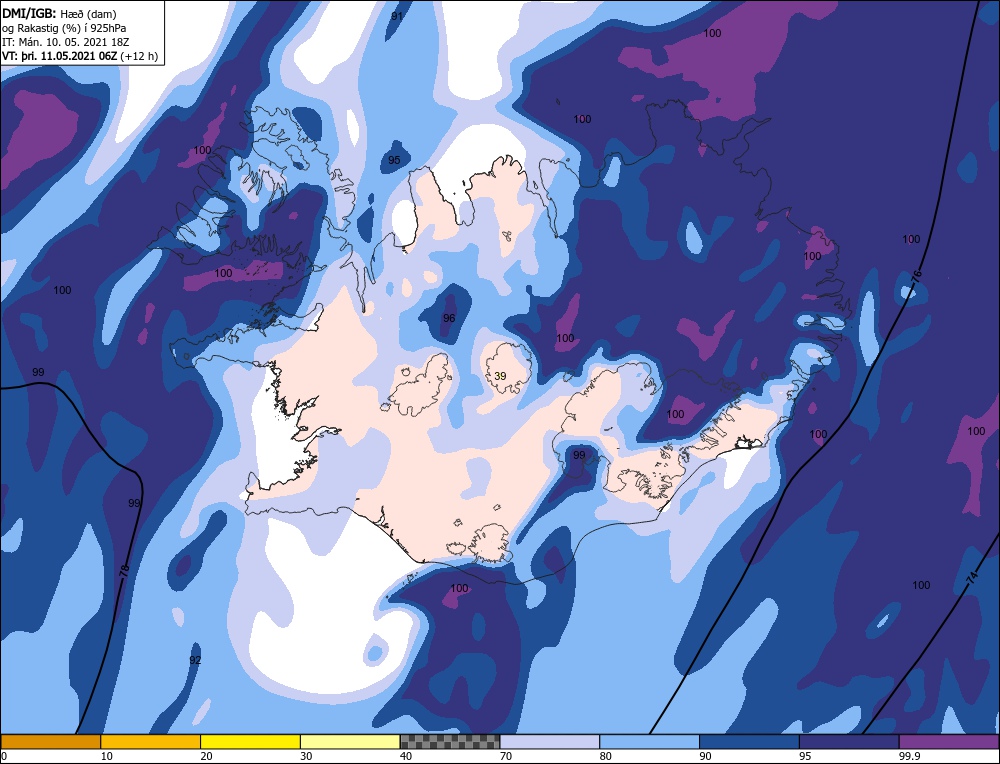Click the gray checkered 40–70 legend swatch
The height and width of the screenshot is (764, 1000).
[x=450, y=741]
